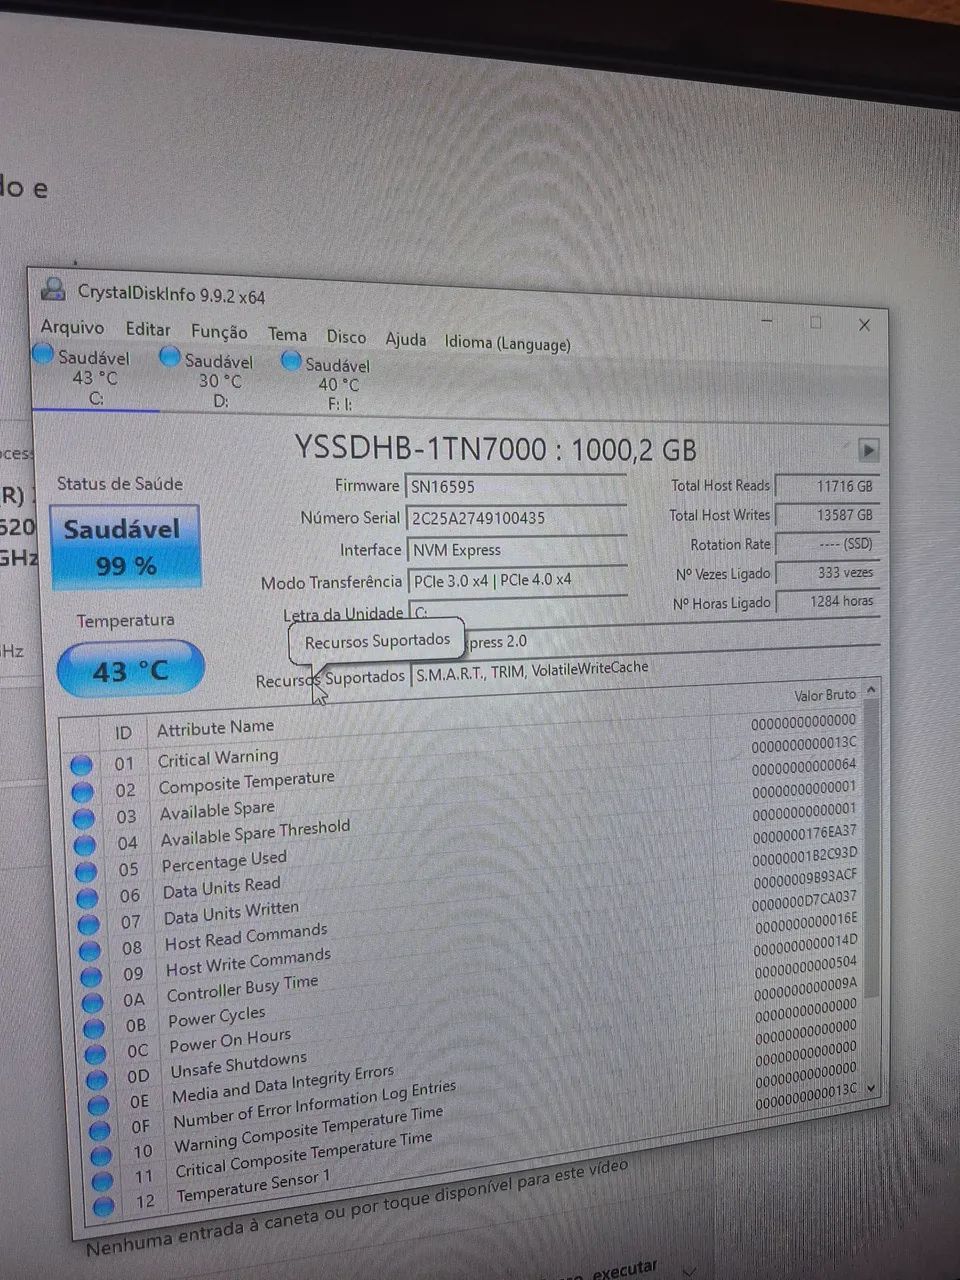Click the blue status icon for Data Units Written
This screenshot has height=1280, width=960.
pos(89,923)
